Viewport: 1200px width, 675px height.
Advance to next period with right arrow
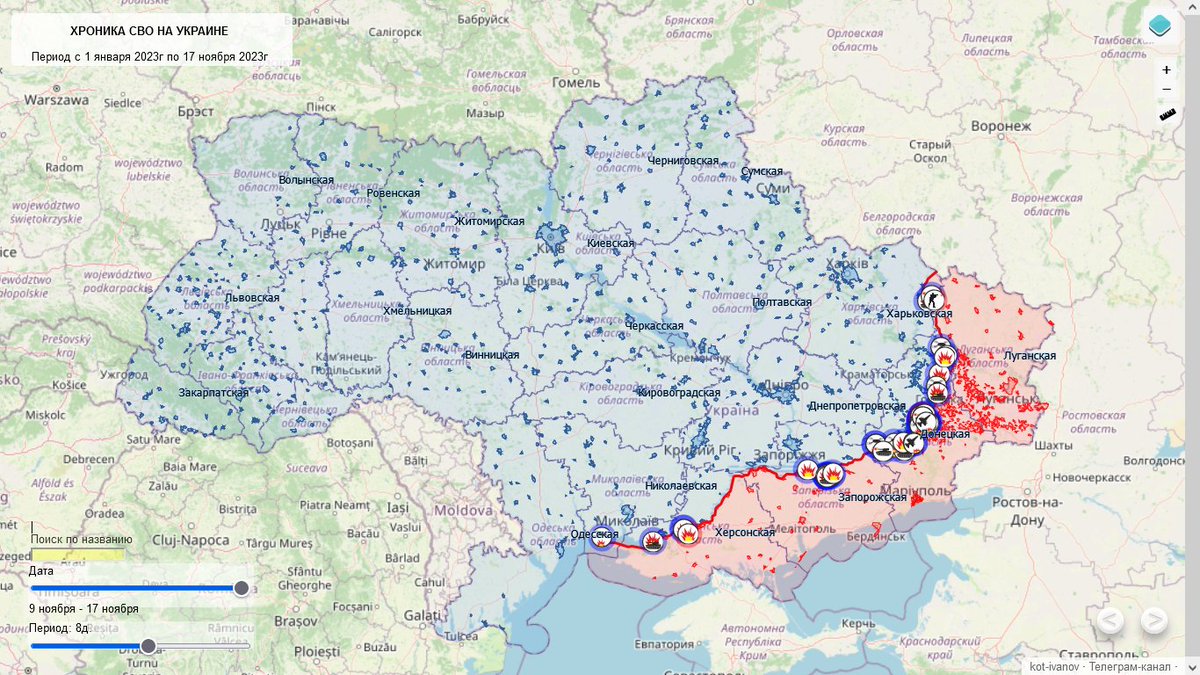coord(1154,620)
